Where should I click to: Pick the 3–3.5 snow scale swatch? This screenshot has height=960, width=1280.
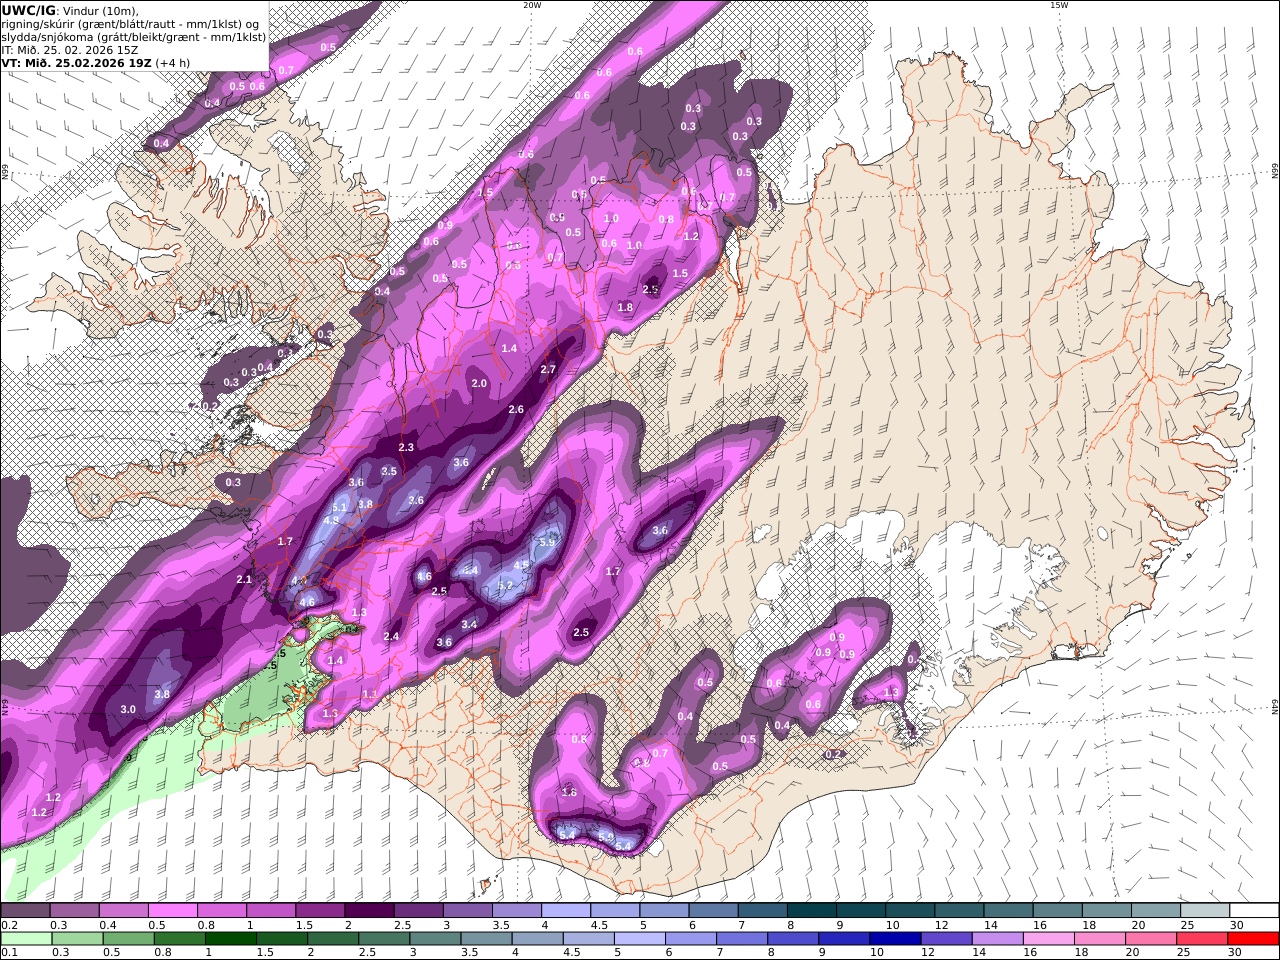click(x=467, y=910)
